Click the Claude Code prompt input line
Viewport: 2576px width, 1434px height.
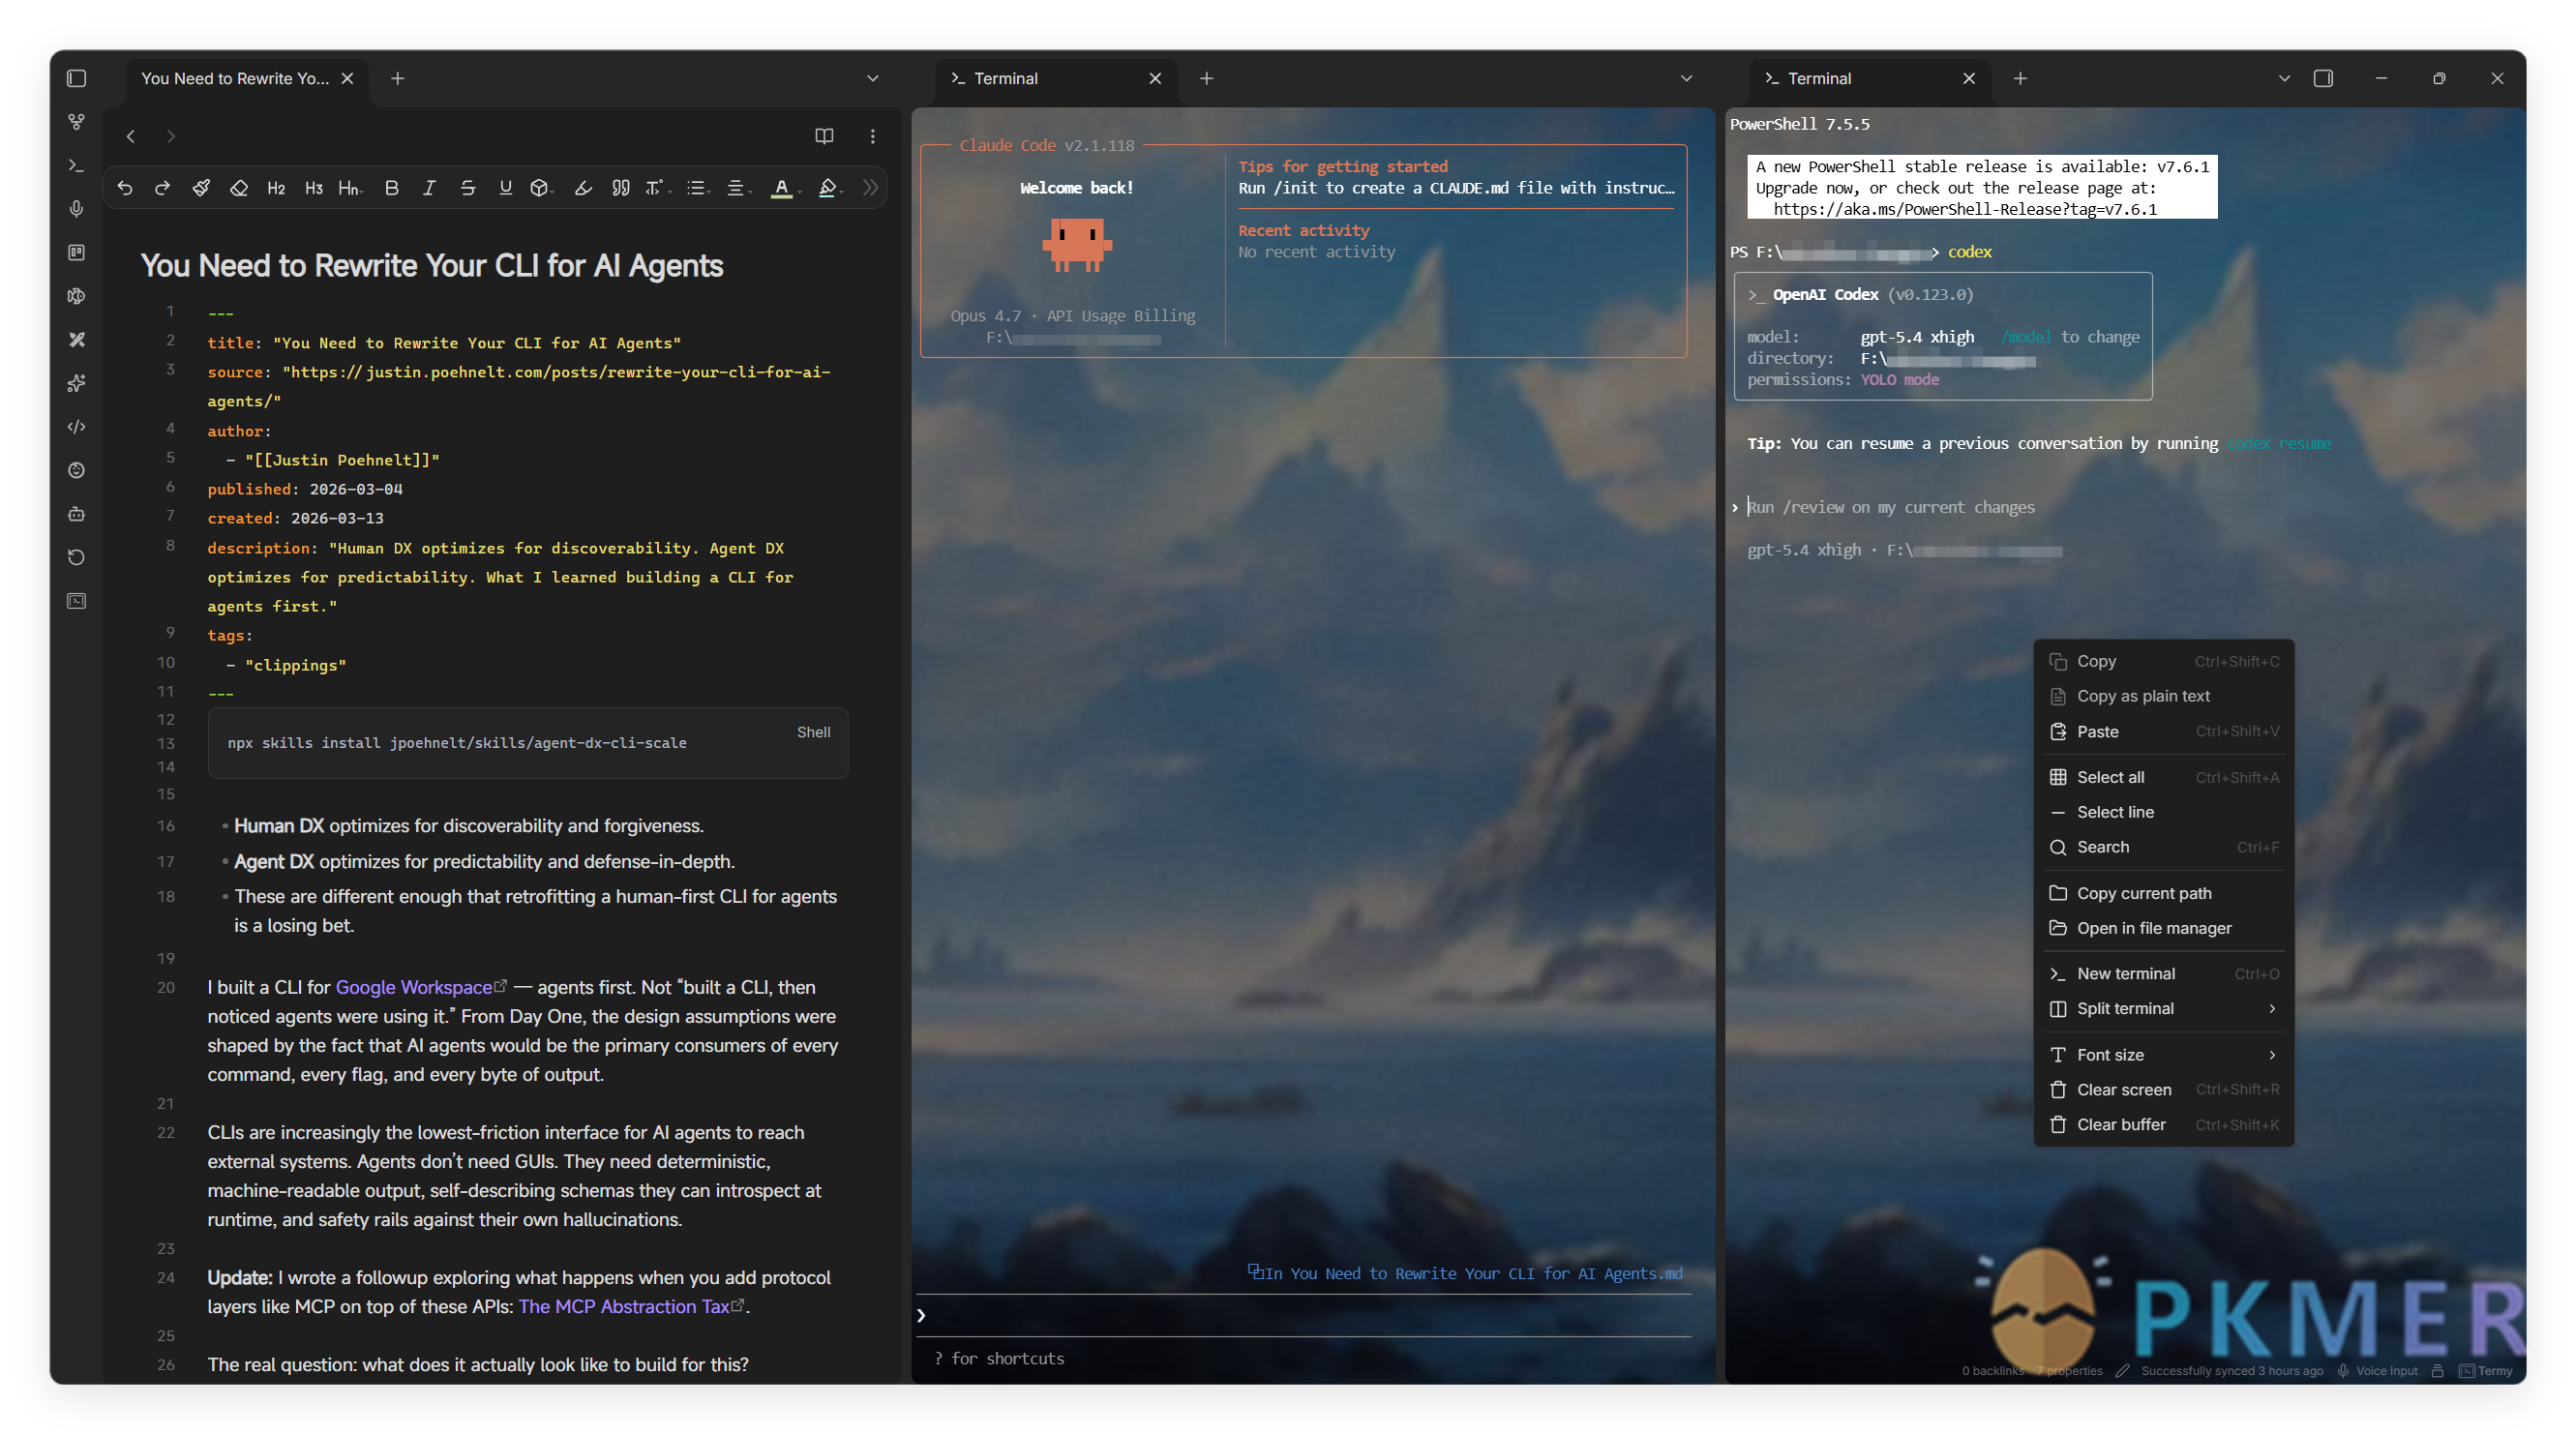click(1304, 1315)
